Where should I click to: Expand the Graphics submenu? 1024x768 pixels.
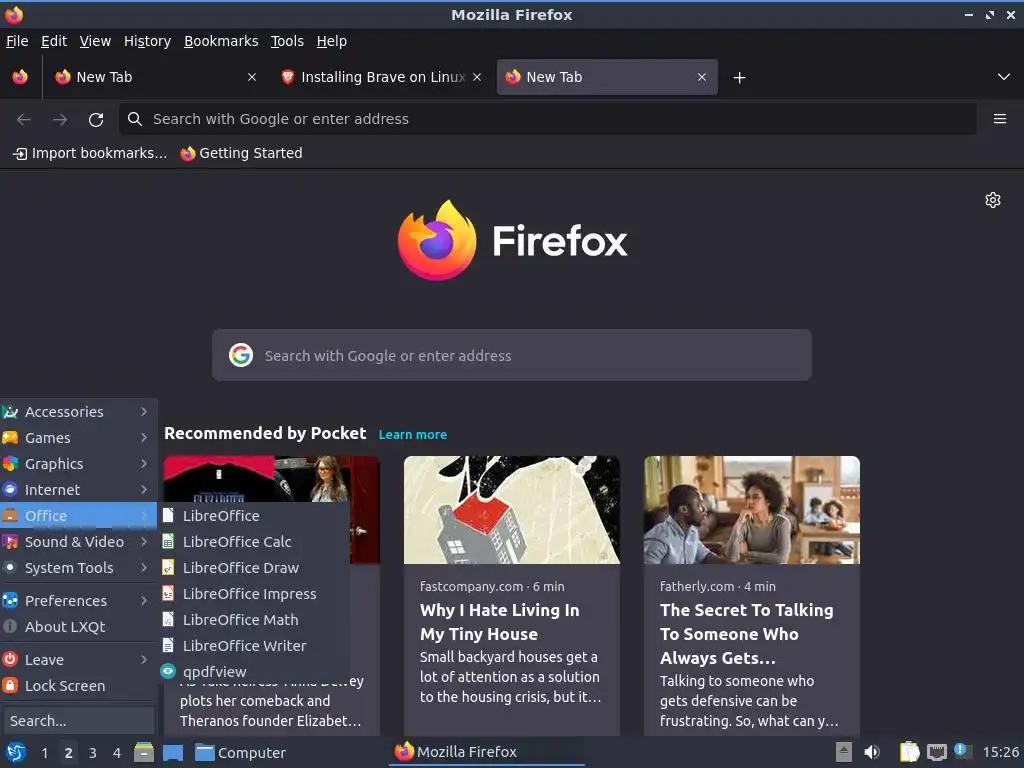78,464
